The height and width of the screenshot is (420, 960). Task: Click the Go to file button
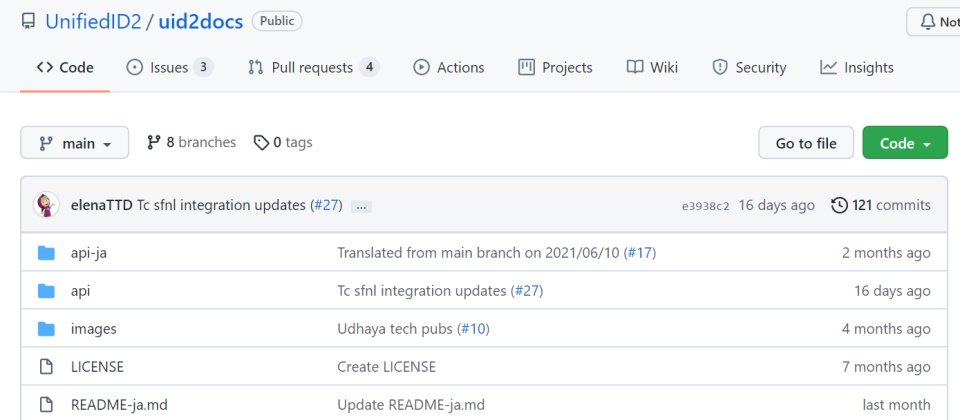806,143
